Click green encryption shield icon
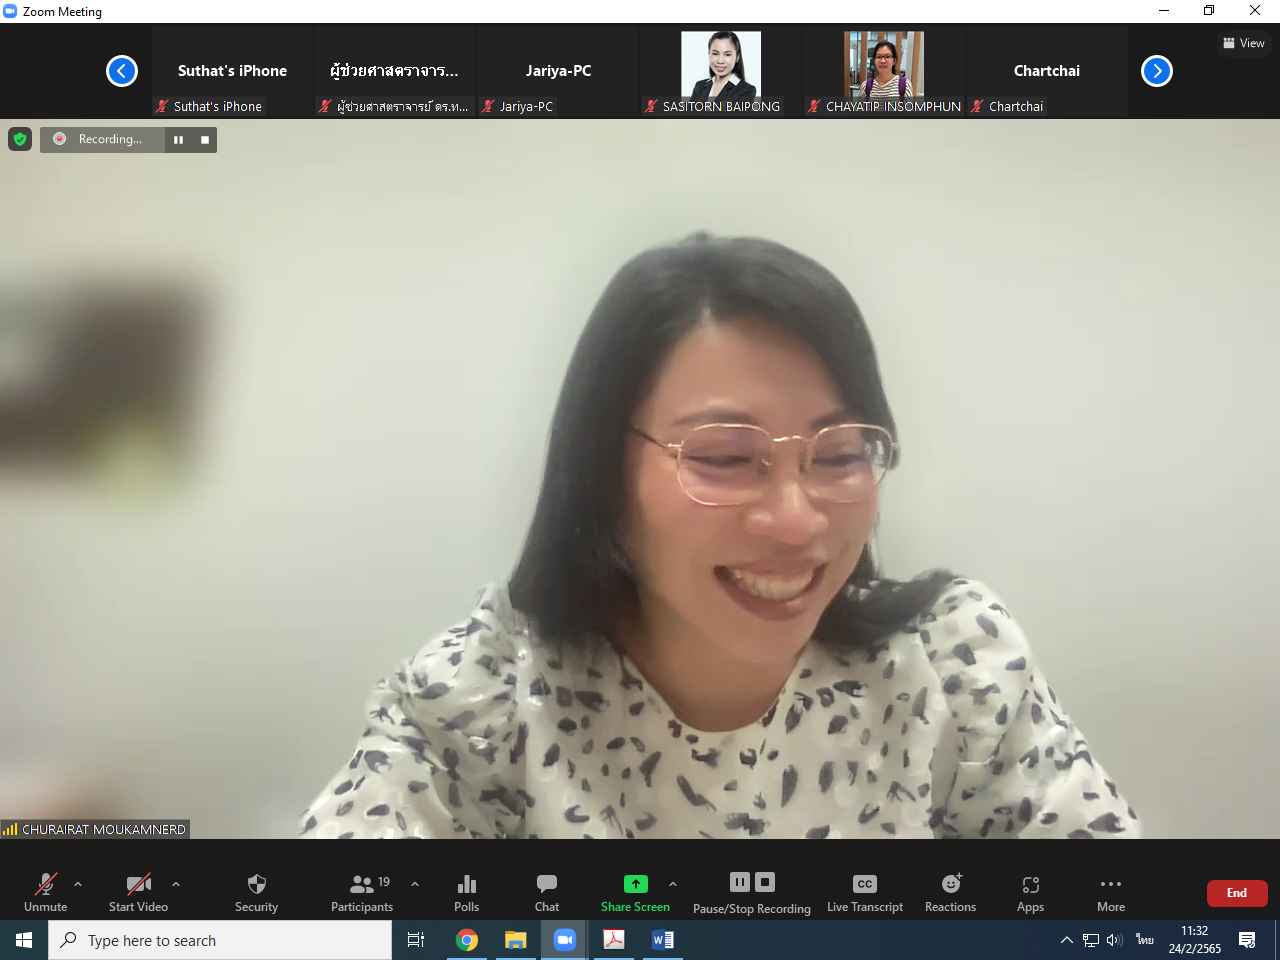 click(x=20, y=139)
